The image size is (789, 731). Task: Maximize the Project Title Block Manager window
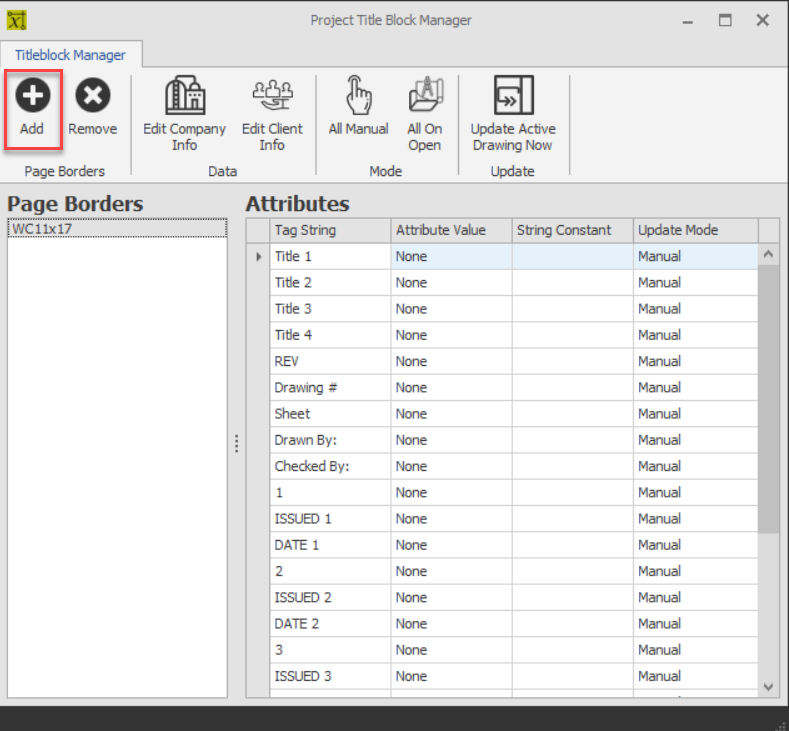point(725,21)
